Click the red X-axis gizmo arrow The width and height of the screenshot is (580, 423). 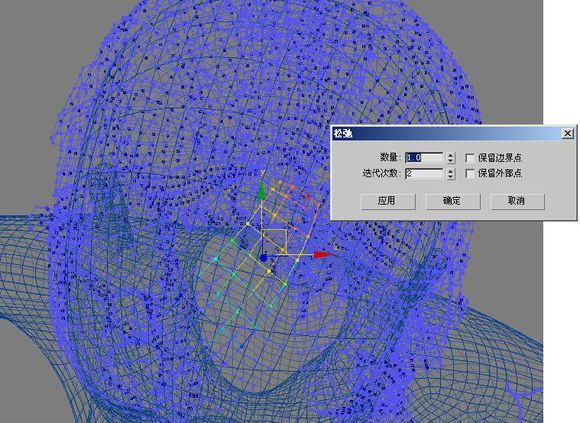(324, 254)
